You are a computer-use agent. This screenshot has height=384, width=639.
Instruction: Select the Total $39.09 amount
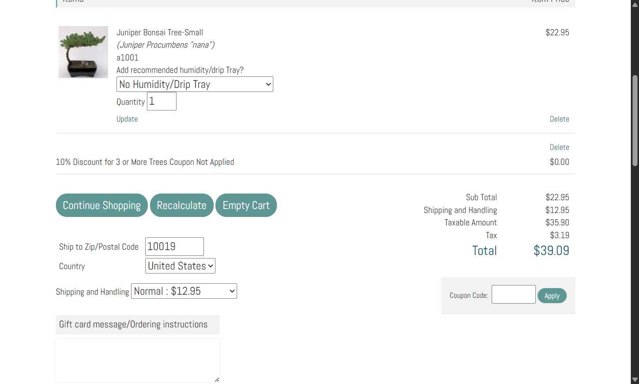[x=551, y=250]
